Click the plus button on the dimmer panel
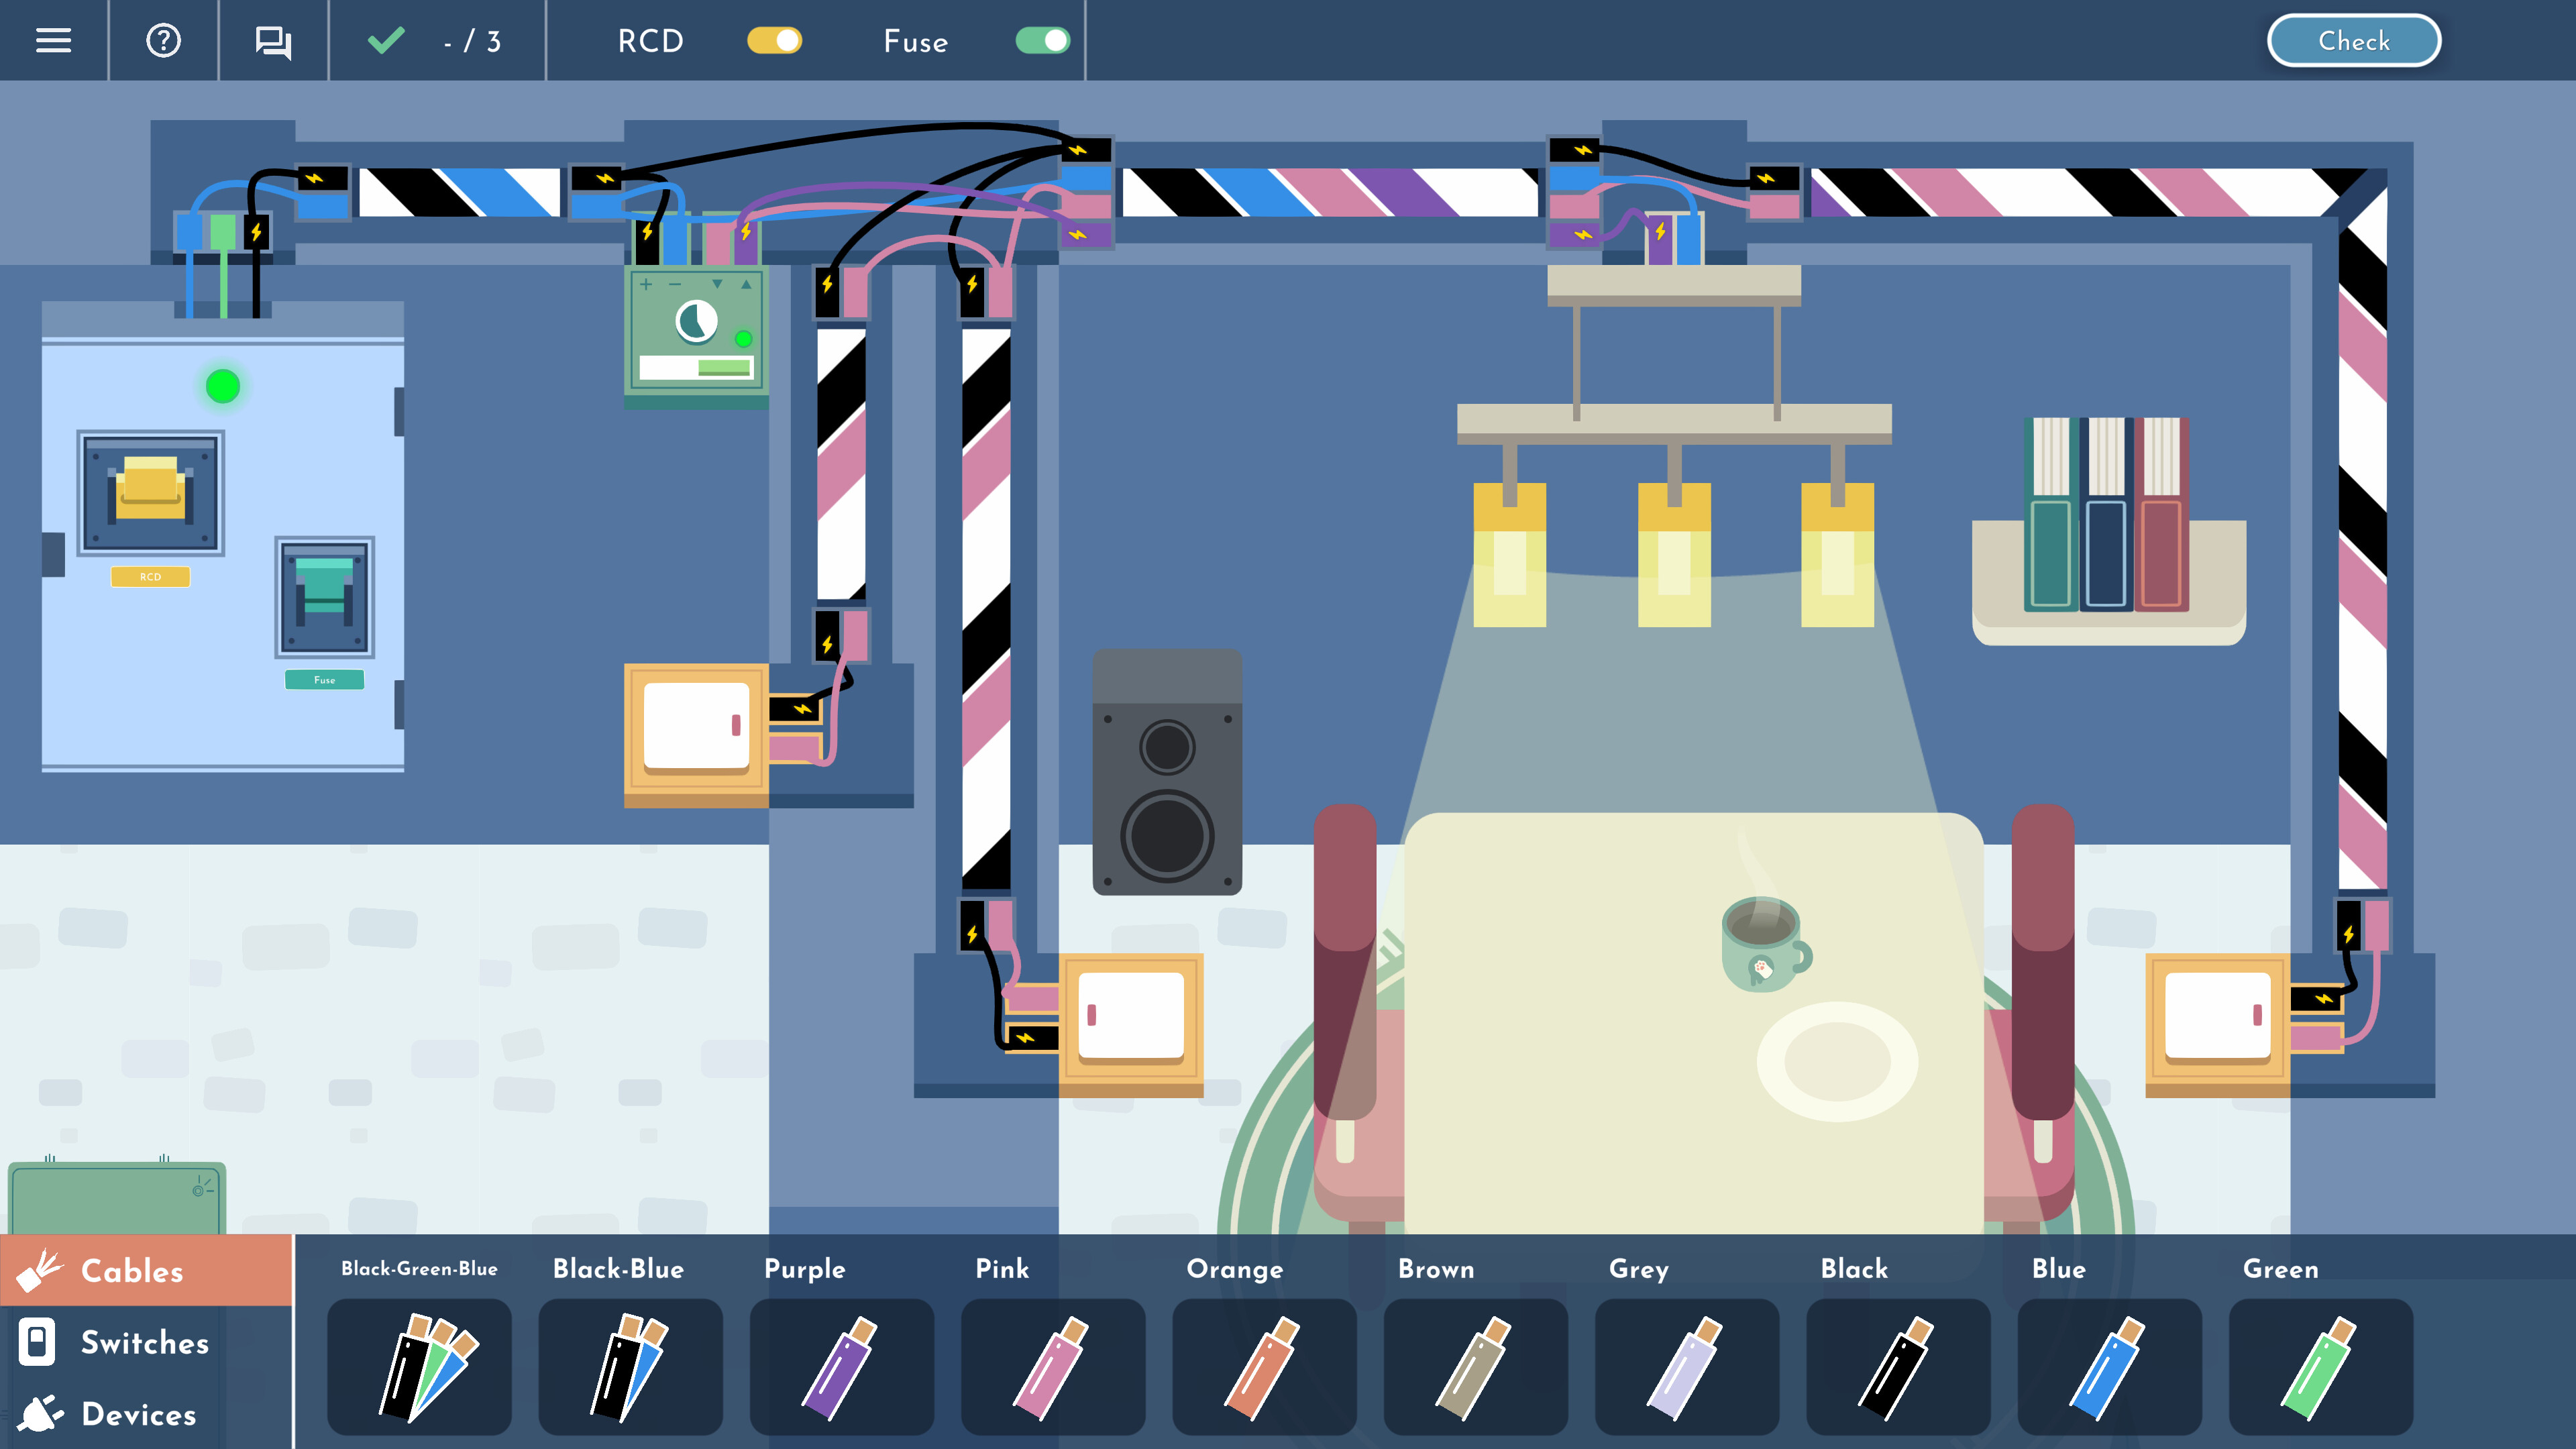 click(x=645, y=284)
